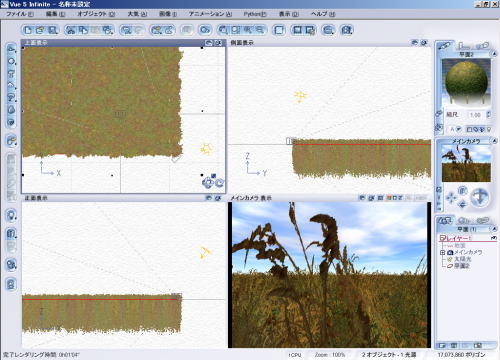
Task: Click the New file icon in the toolbar
Action: coord(28,30)
